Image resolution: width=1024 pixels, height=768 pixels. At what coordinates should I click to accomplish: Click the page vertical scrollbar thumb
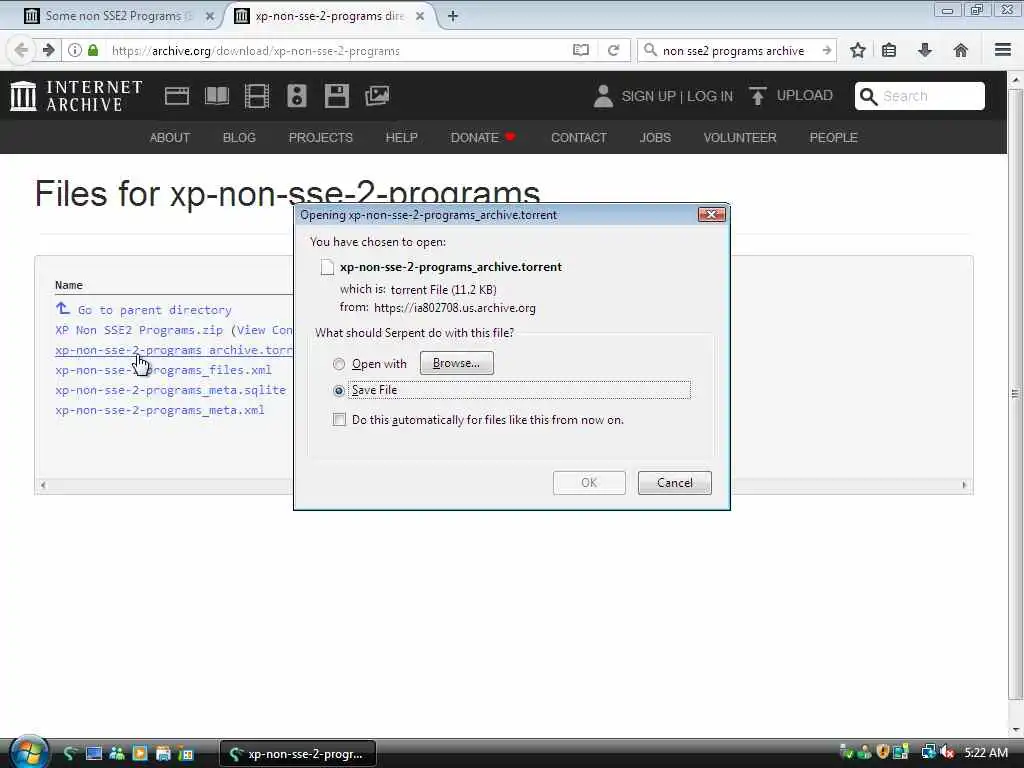tap(1015, 394)
